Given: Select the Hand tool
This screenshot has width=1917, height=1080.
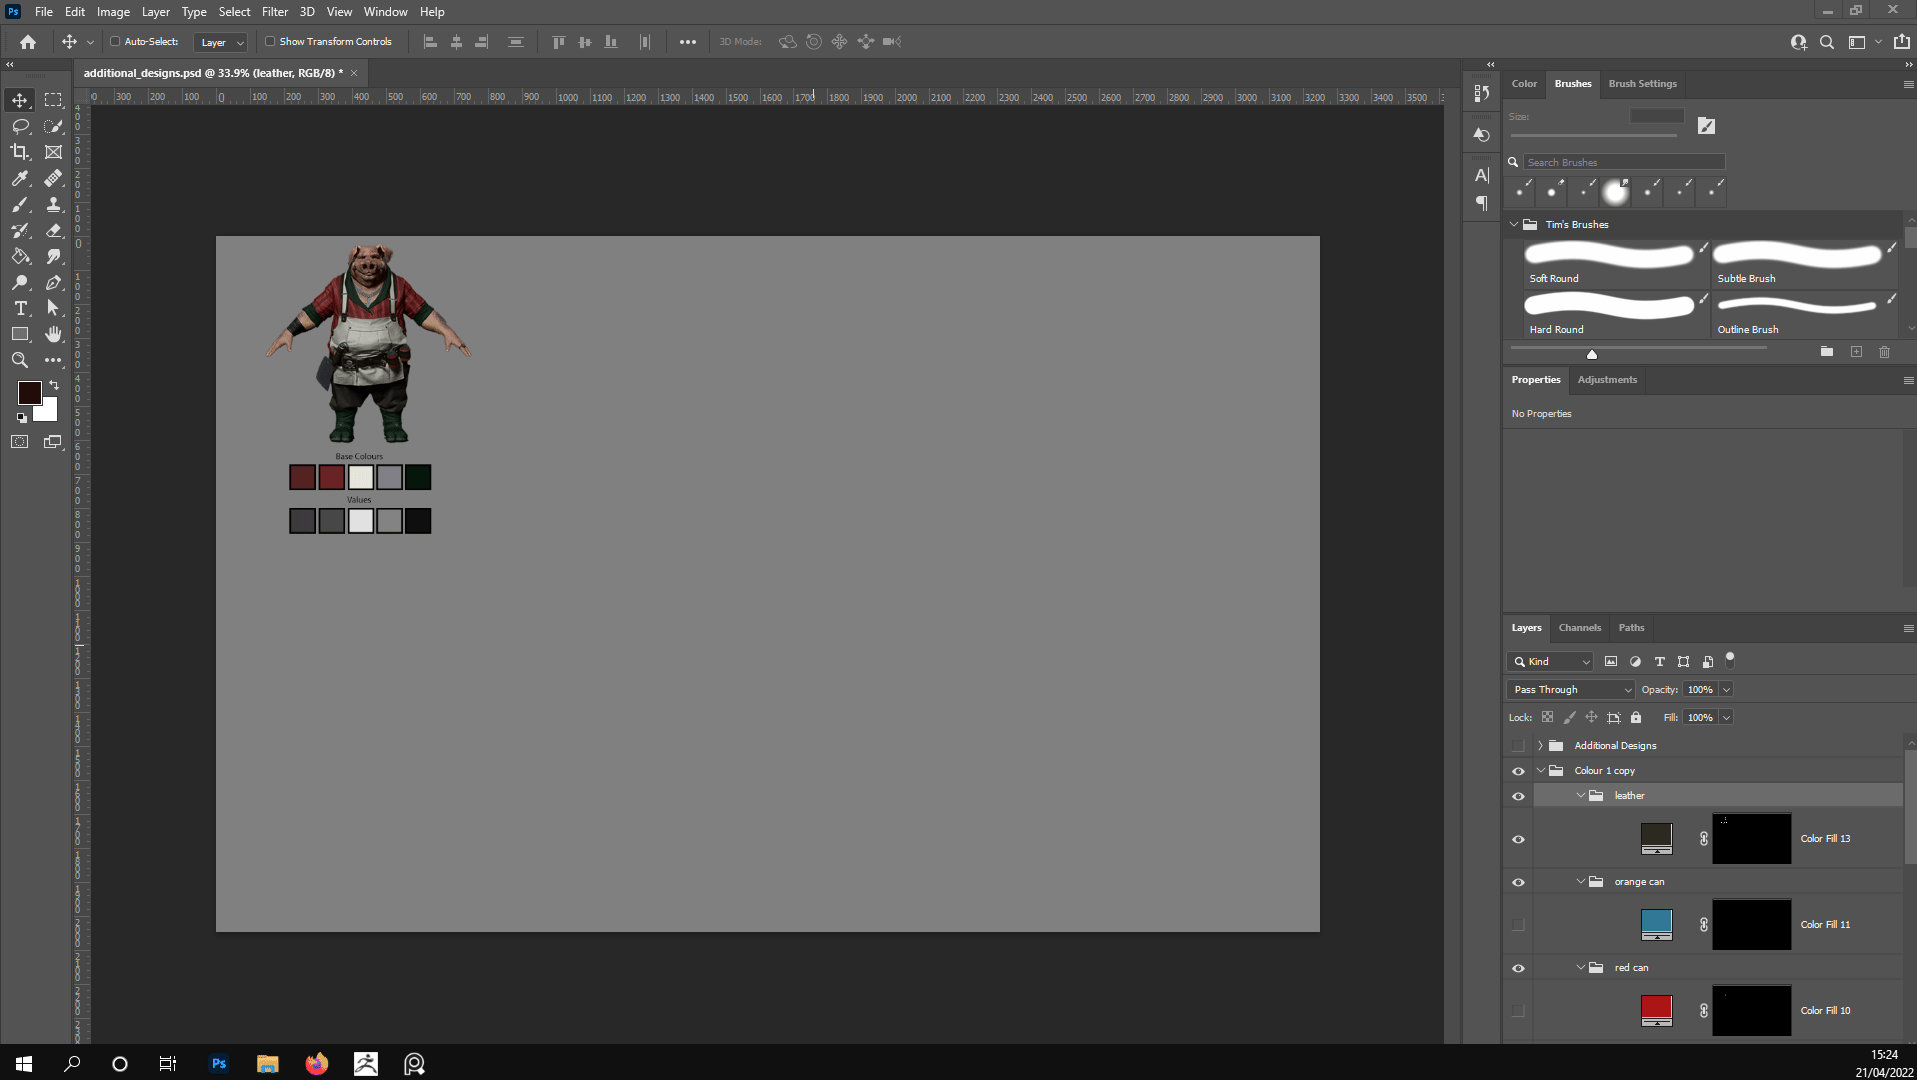Looking at the screenshot, I should pos(54,334).
